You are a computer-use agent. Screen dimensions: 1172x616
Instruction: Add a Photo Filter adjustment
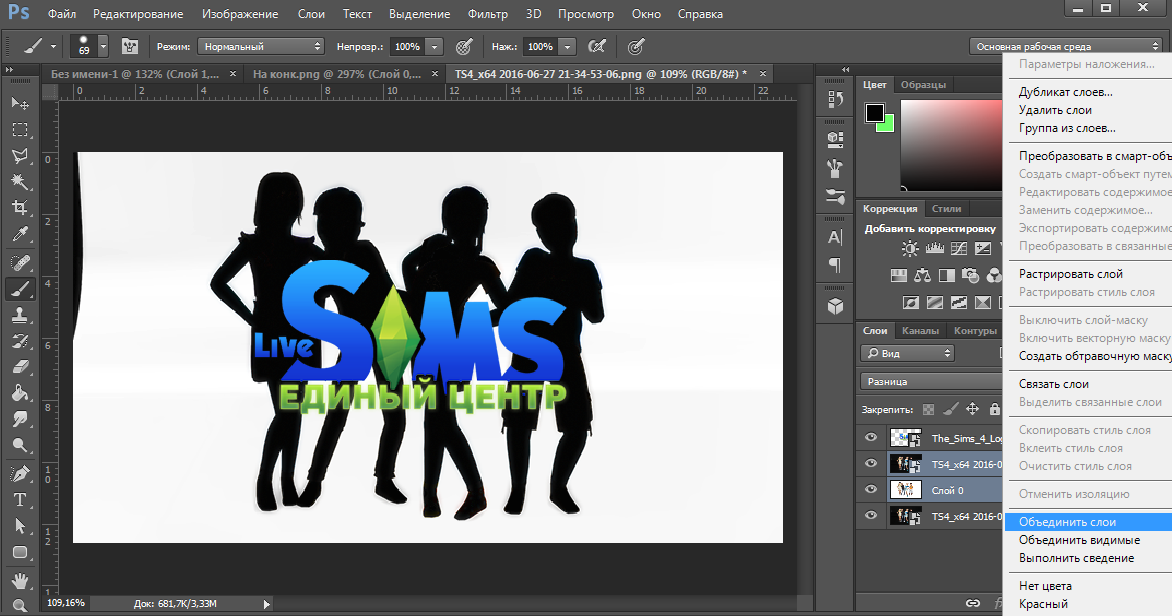tap(971, 276)
